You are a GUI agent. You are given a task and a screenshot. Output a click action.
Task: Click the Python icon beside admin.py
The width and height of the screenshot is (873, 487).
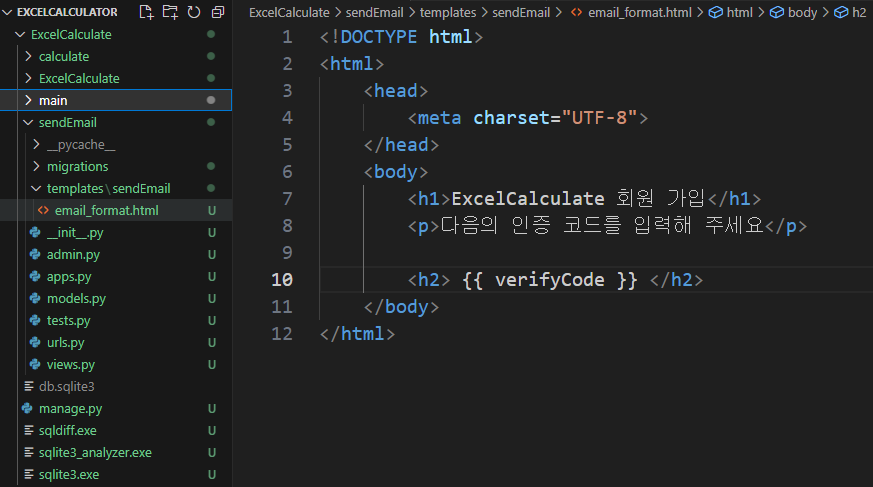click(35, 254)
